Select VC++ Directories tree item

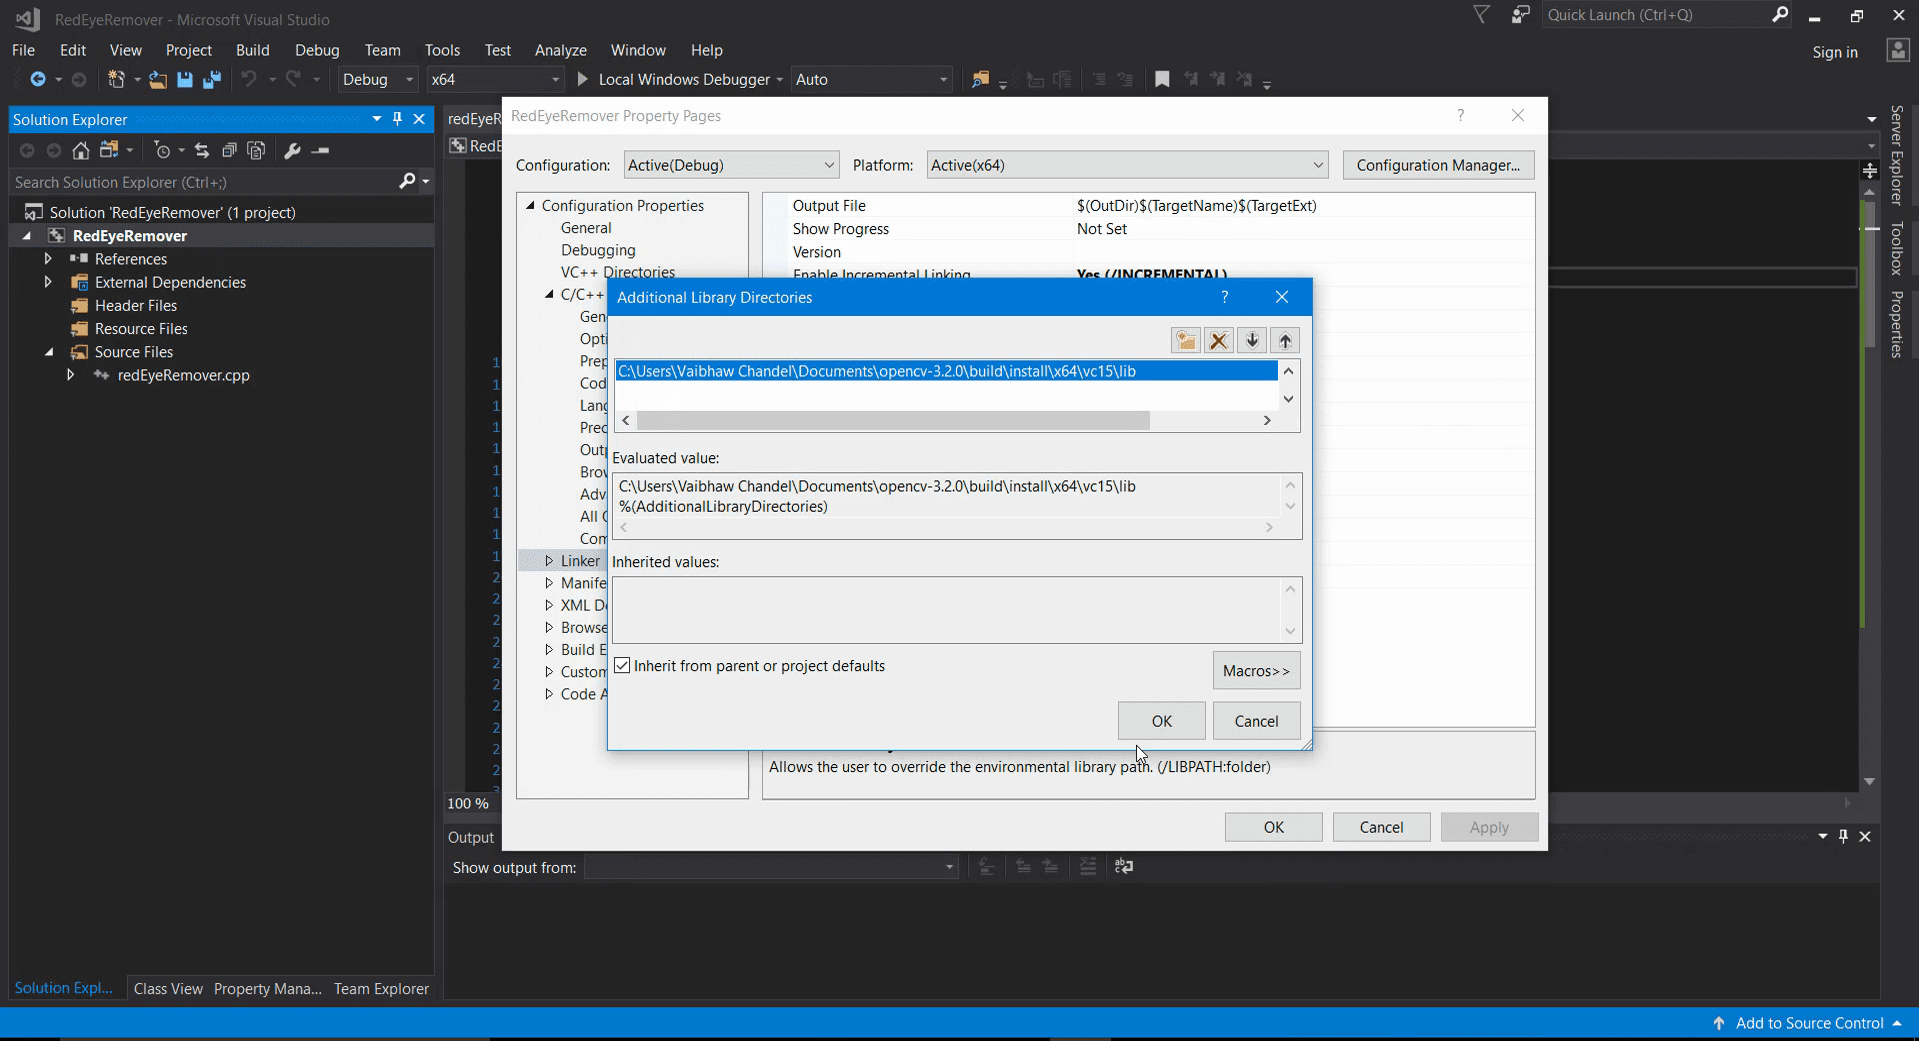pos(617,272)
